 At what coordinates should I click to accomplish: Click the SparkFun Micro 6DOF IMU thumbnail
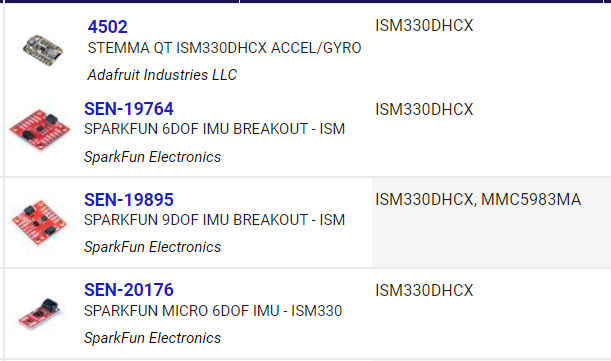(40, 313)
